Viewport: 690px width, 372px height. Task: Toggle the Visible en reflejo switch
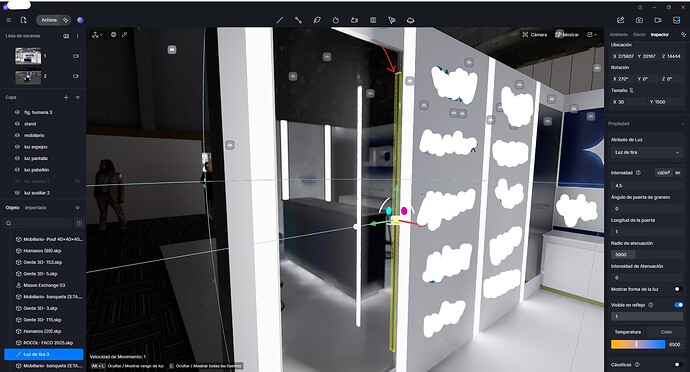tap(678, 305)
